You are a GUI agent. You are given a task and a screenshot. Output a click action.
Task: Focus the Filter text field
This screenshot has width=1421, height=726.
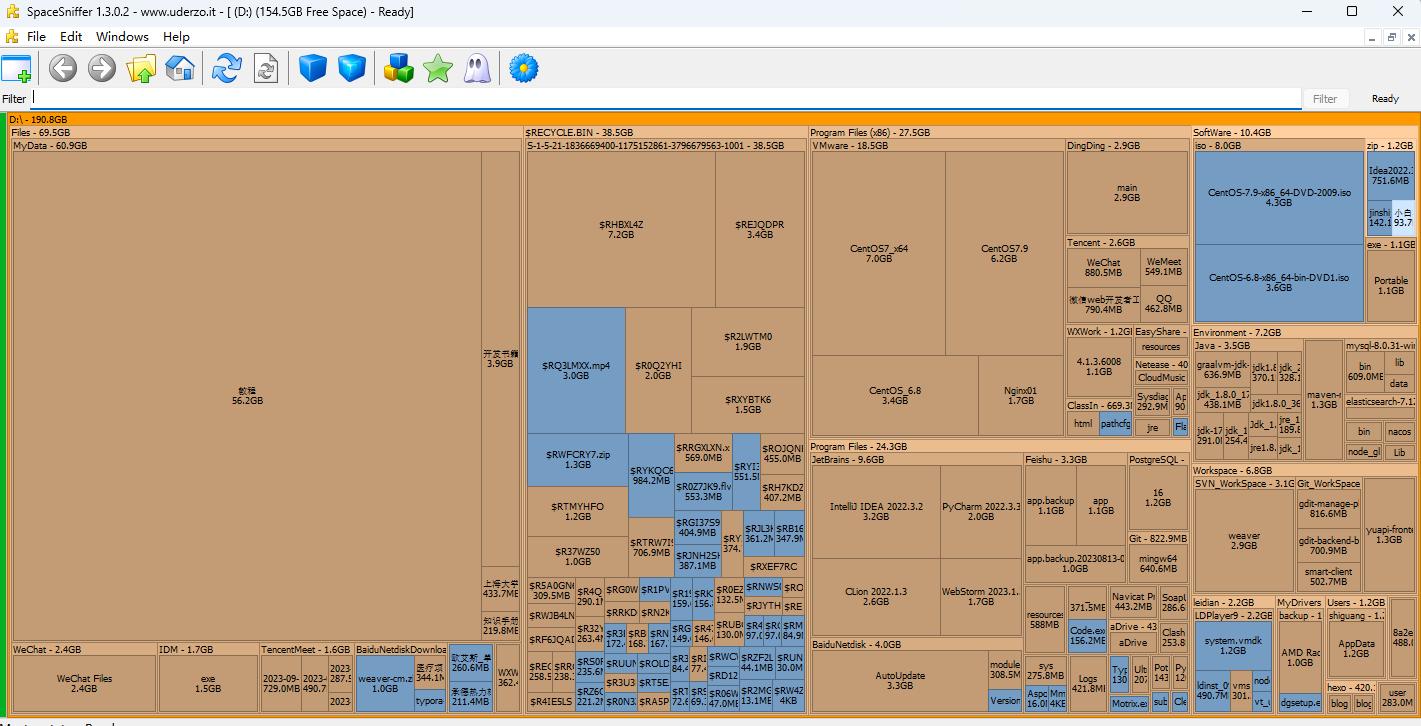666,99
